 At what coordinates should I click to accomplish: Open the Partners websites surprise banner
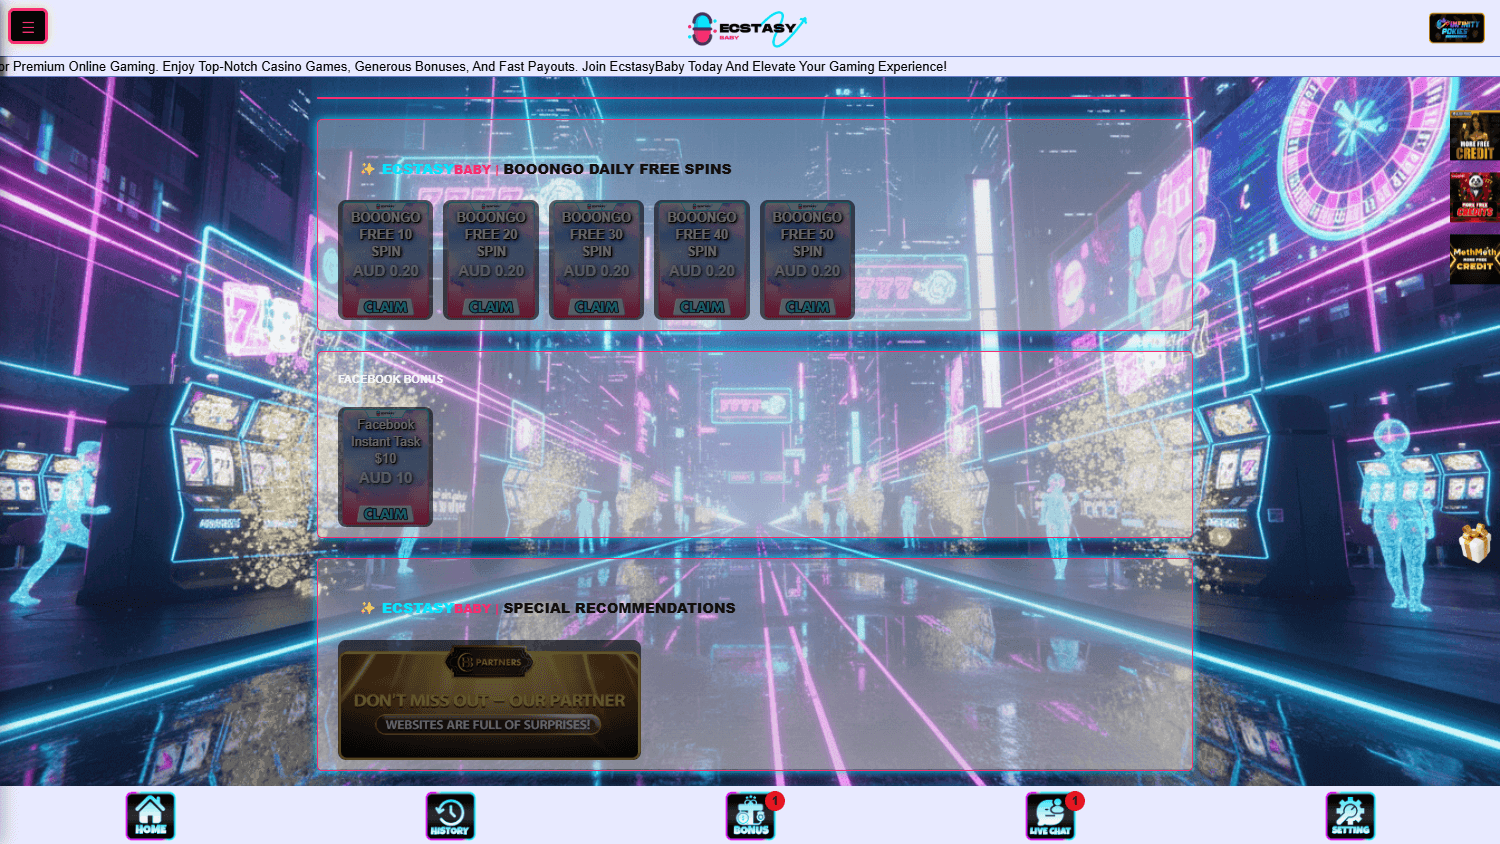[489, 699]
